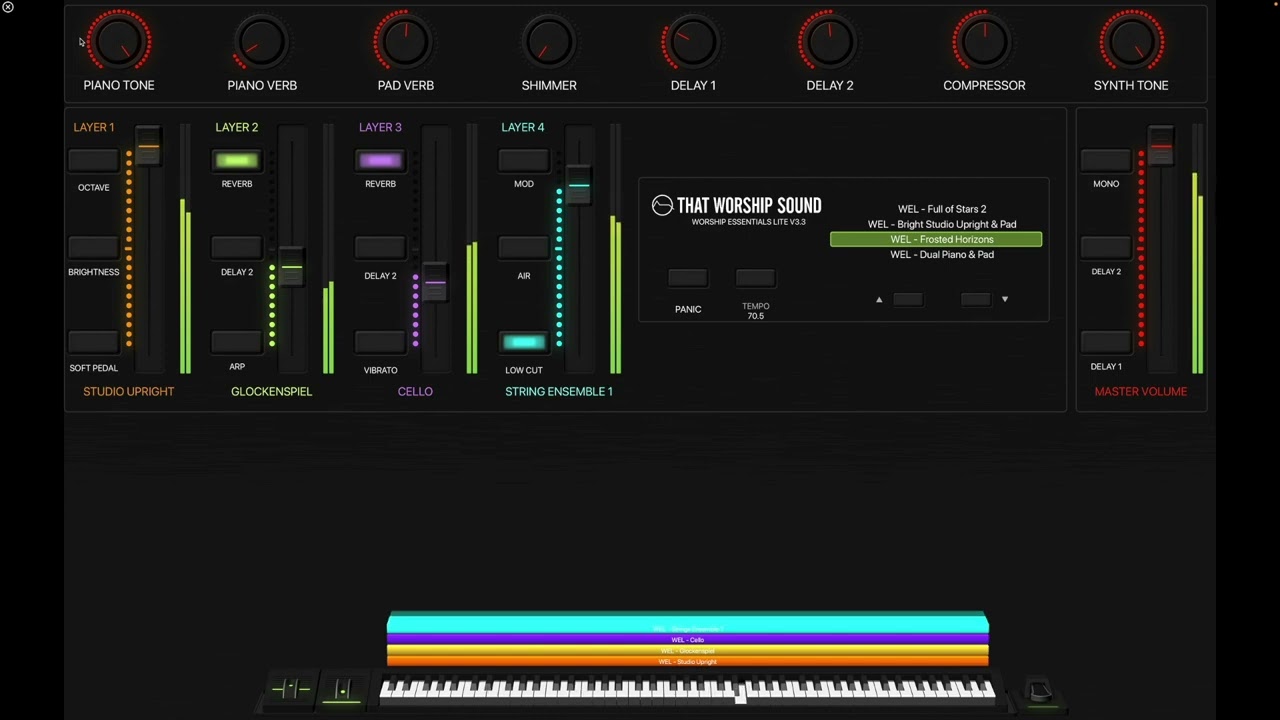
Task: Click the previous patch up-arrow button
Action: [907, 299]
